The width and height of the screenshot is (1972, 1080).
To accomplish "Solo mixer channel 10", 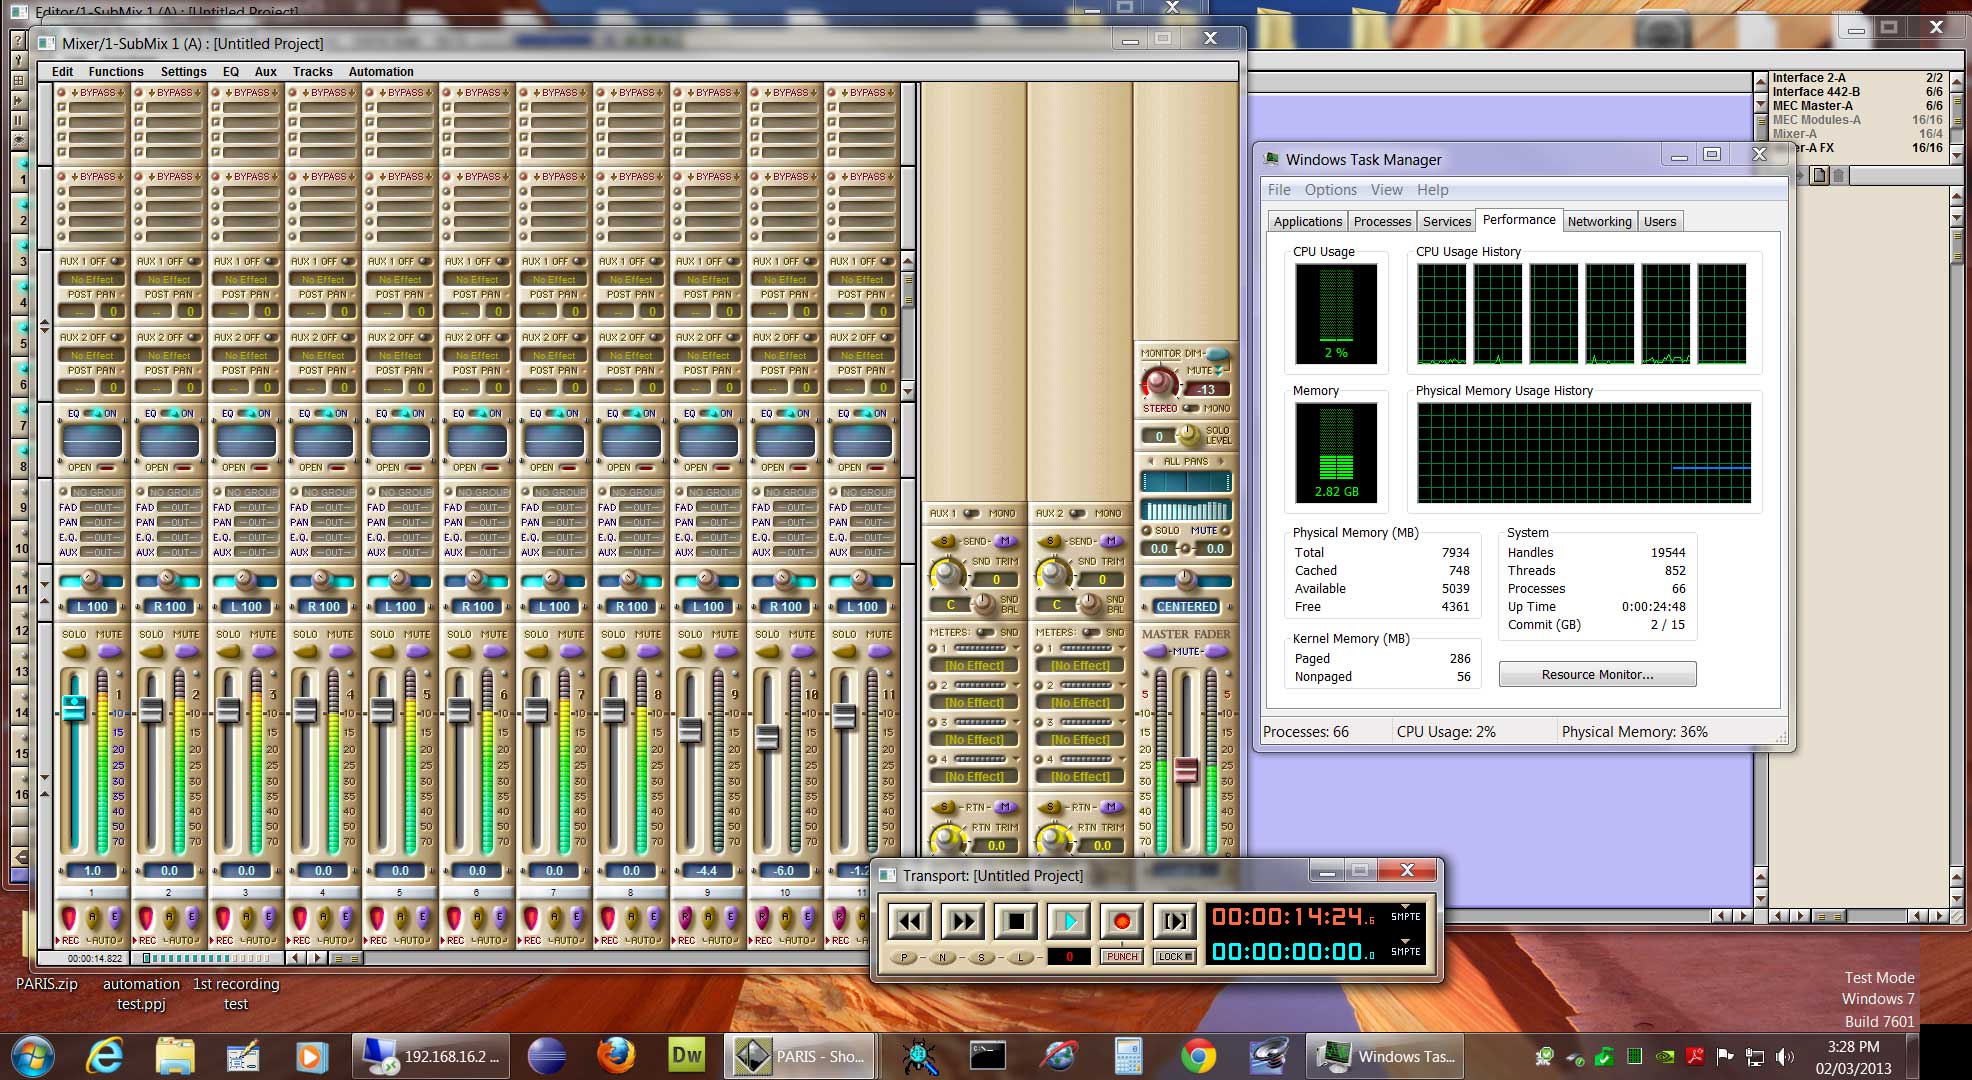I will 767,652.
